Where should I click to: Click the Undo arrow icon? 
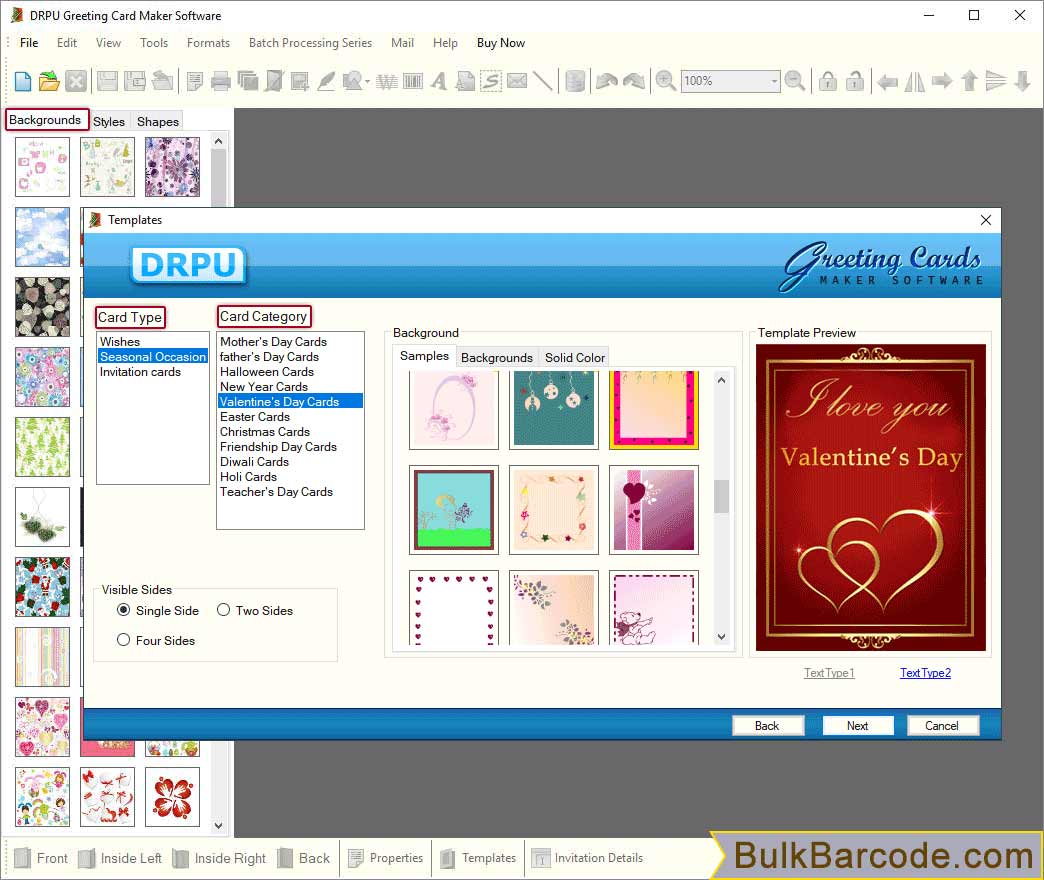click(607, 81)
